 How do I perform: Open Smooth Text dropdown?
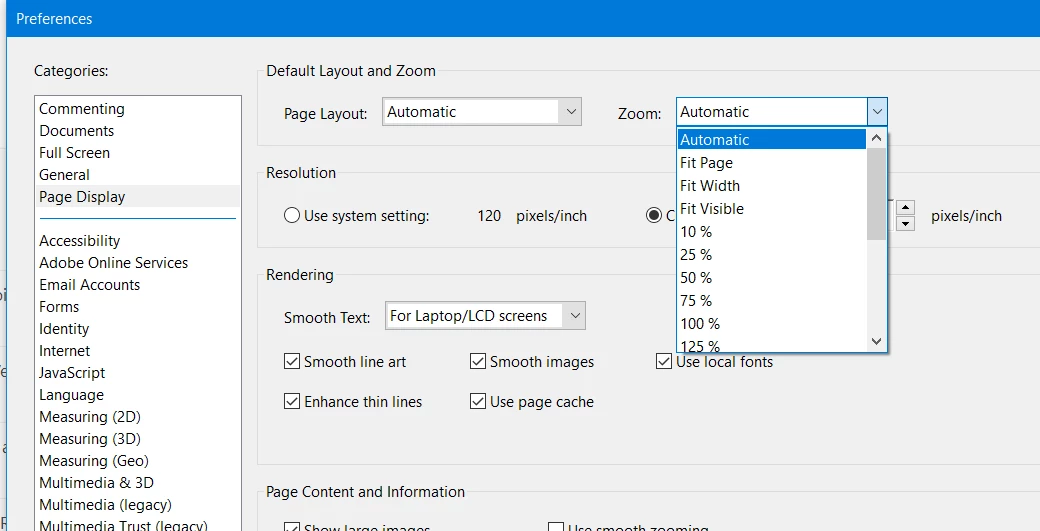point(485,316)
